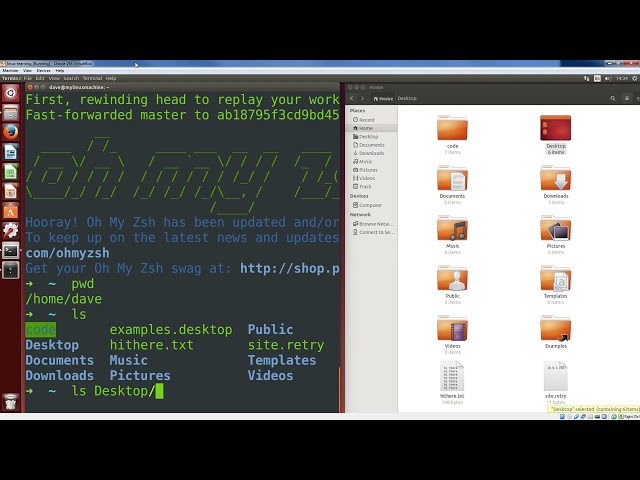Launch Firefox from the Ubuntu launcher
This screenshot has height=480, width=640.
[x=11, y=132]
